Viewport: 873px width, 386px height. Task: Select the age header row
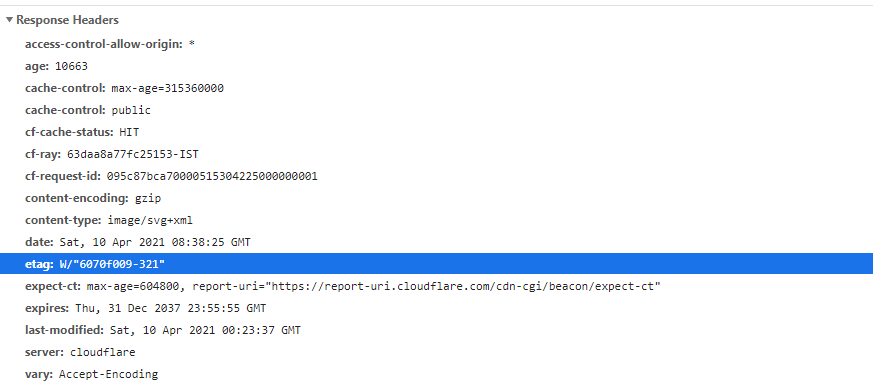point(436,66)
